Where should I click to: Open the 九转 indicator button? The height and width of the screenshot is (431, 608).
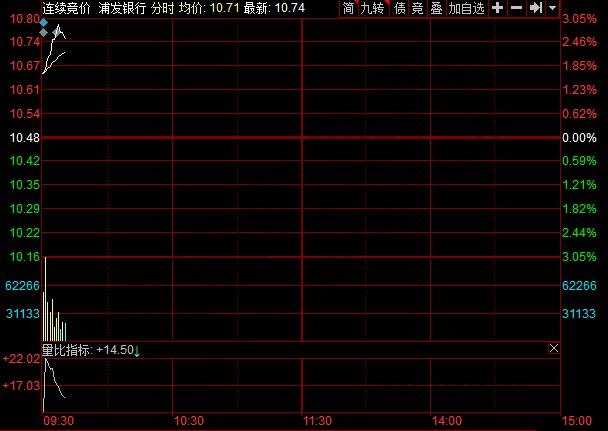[x=373, y=8]
